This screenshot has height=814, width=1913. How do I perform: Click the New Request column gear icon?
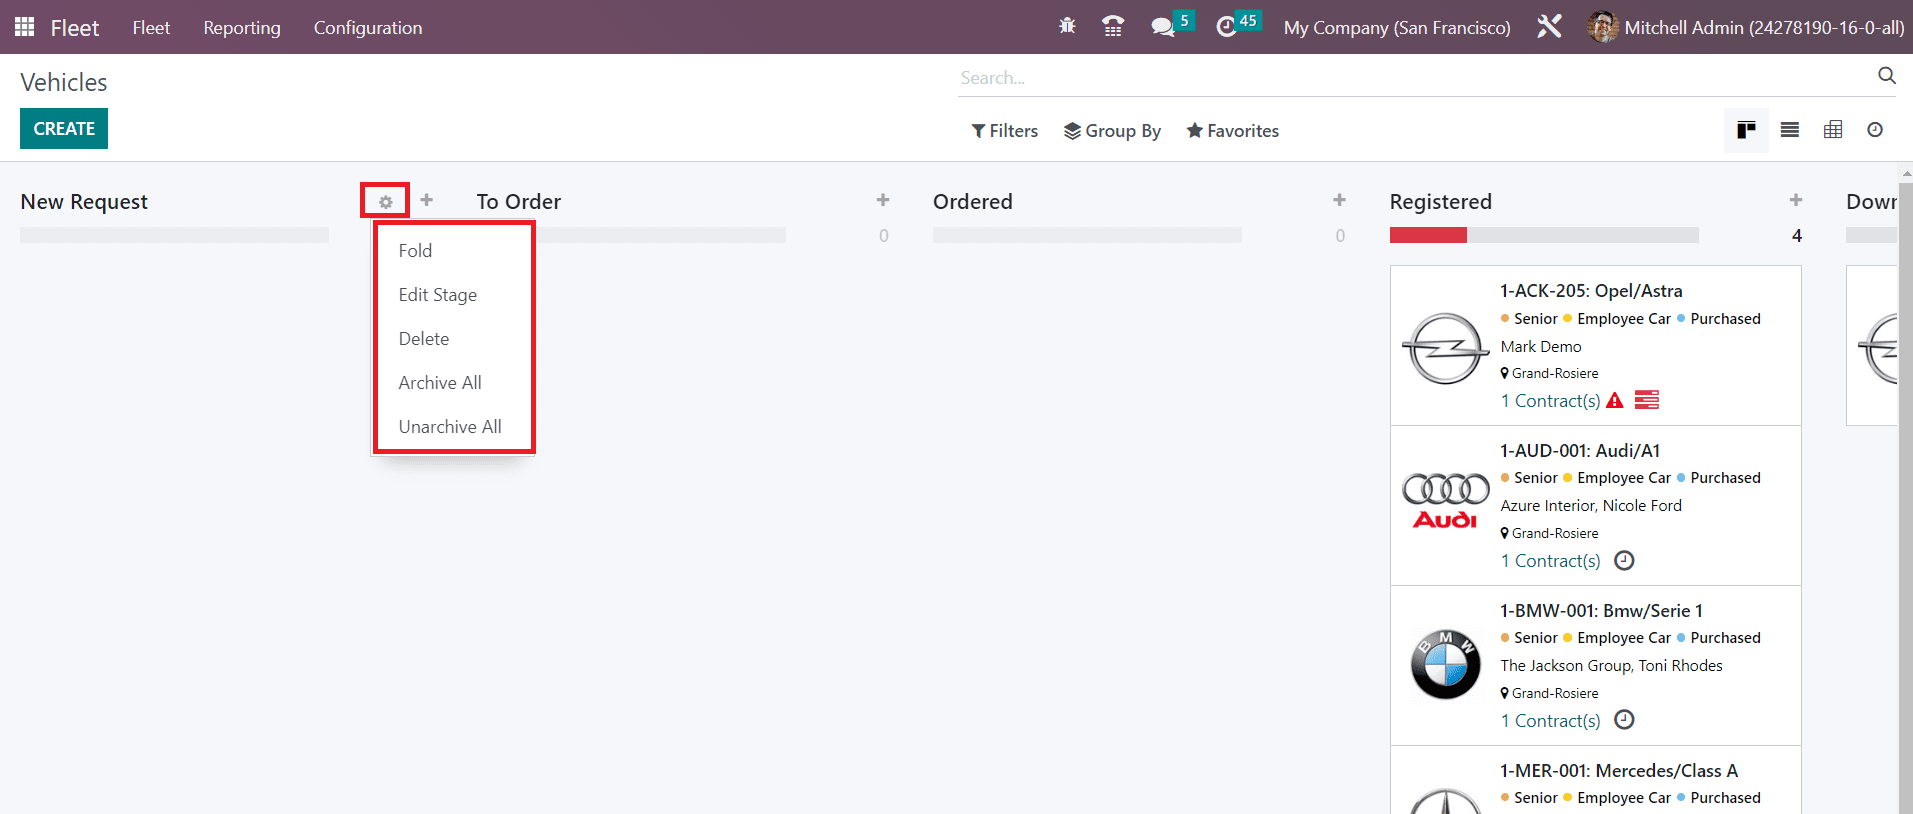point(385,201)
